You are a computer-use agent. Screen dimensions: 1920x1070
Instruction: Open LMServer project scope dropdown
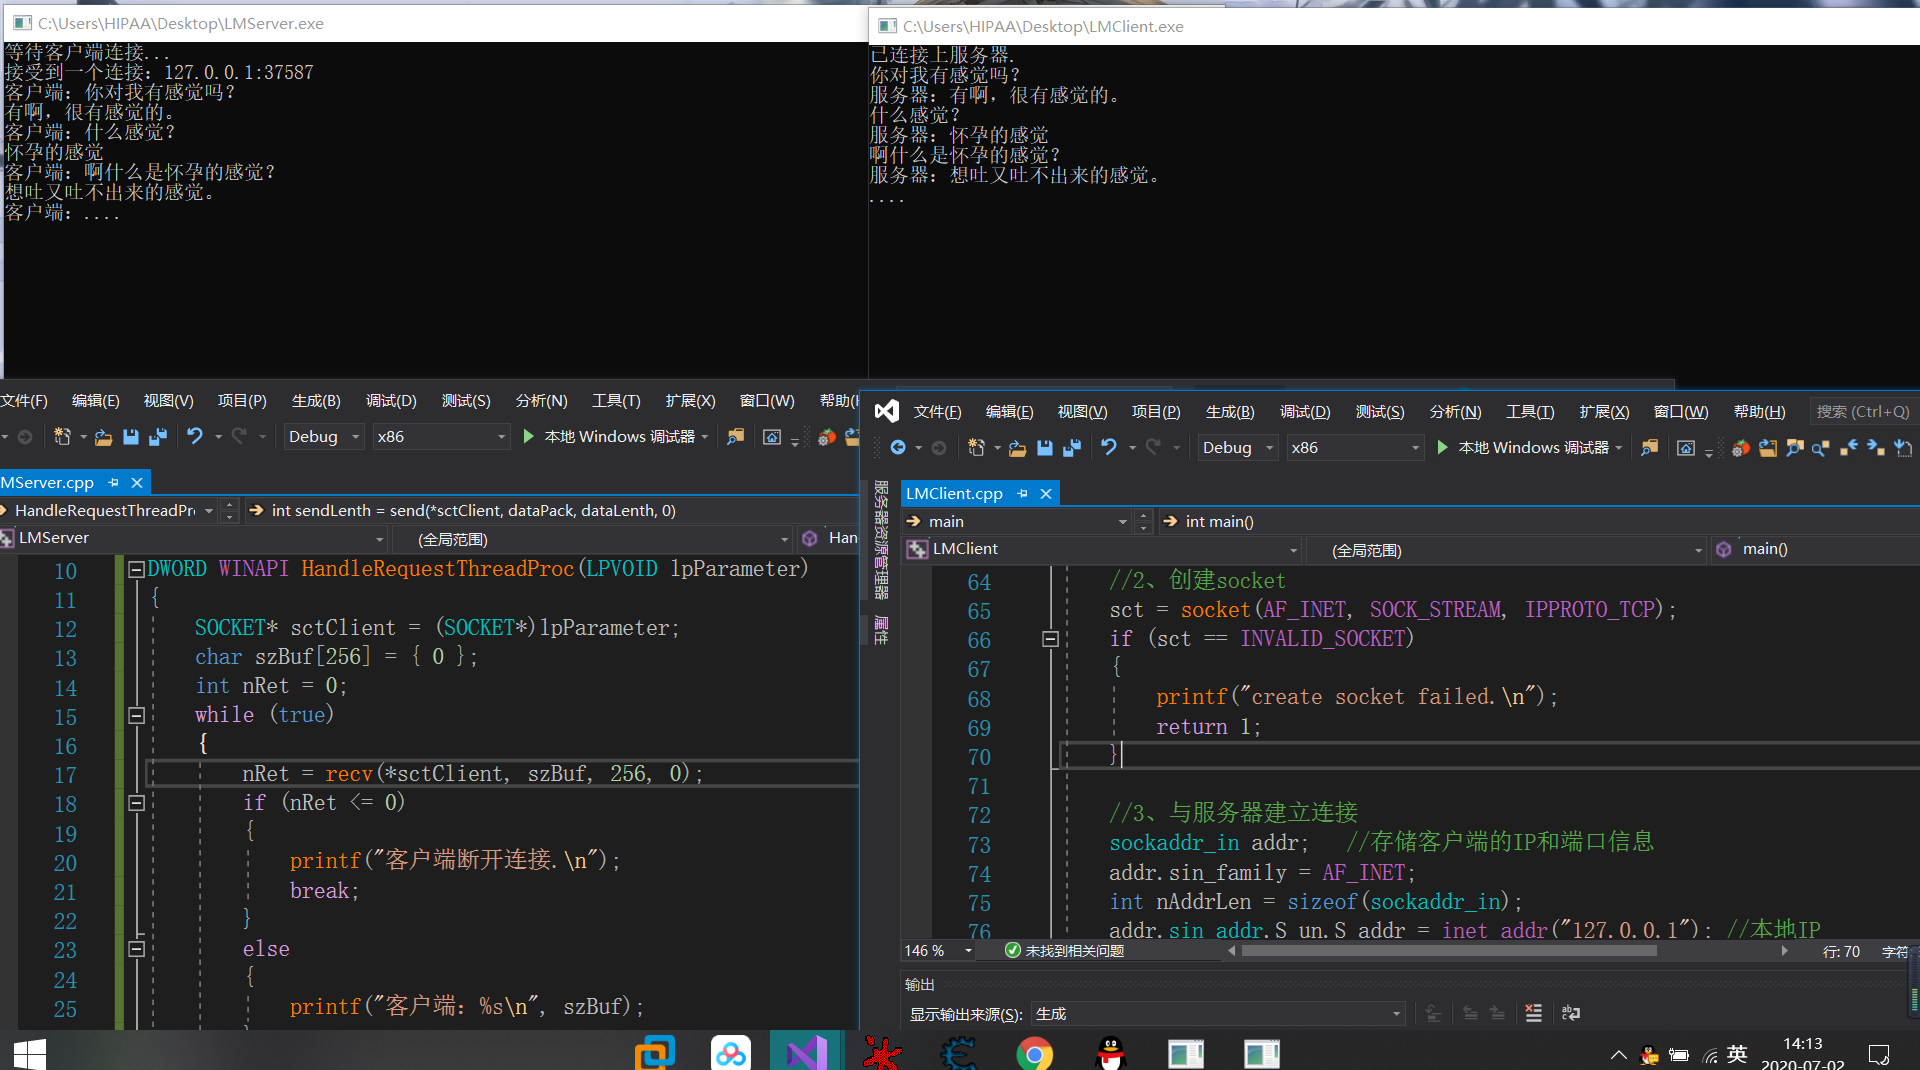[x=193, y=538]
